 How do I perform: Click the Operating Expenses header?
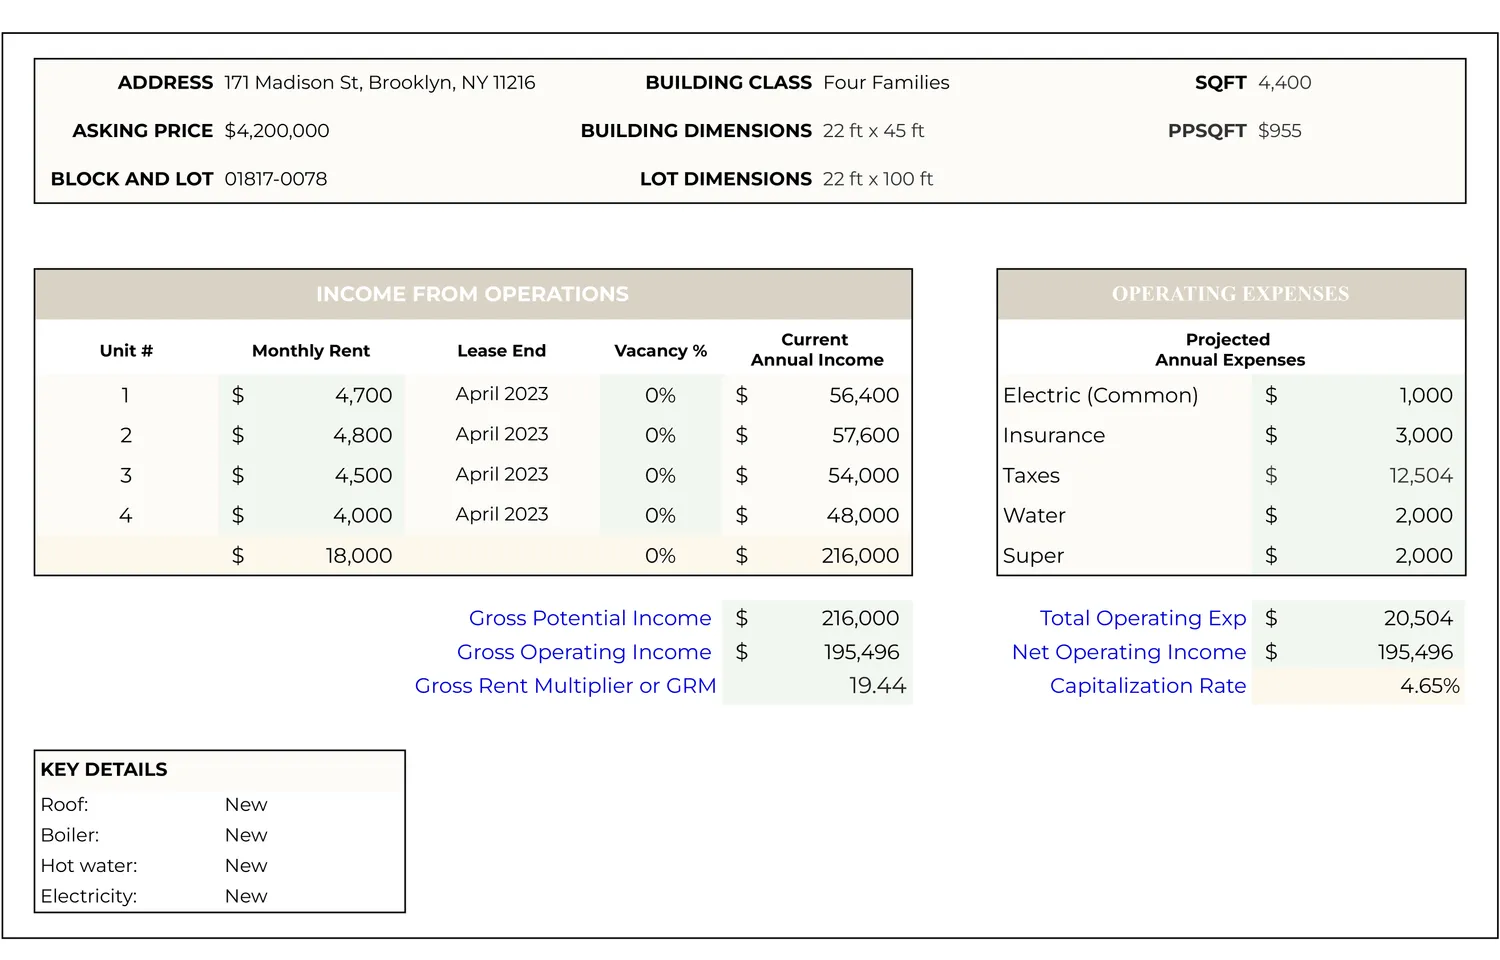click(1230, 294)
